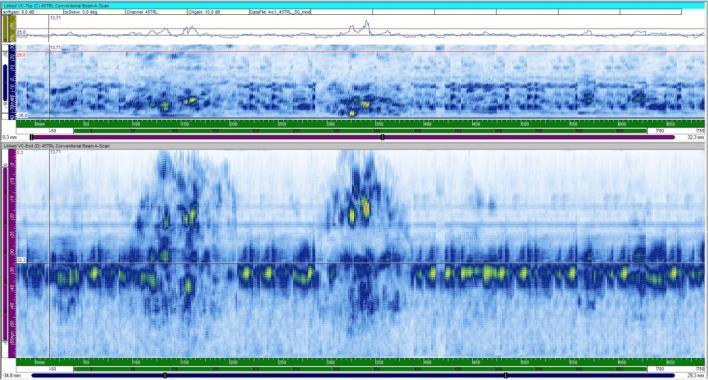Click the upper view's green zoom bar
The width and height of the screenshot is (708, 380).
360,131
